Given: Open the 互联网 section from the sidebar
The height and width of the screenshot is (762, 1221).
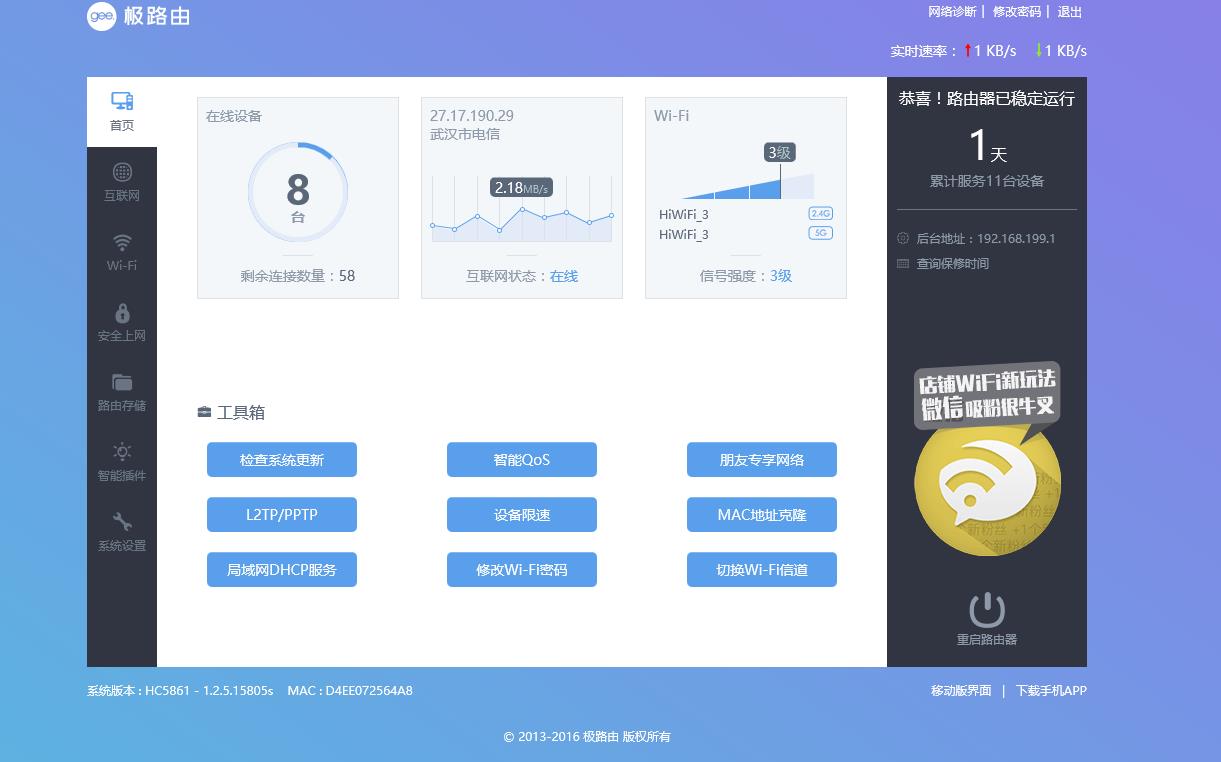Looking at the screenshot, I should point(122,180).
